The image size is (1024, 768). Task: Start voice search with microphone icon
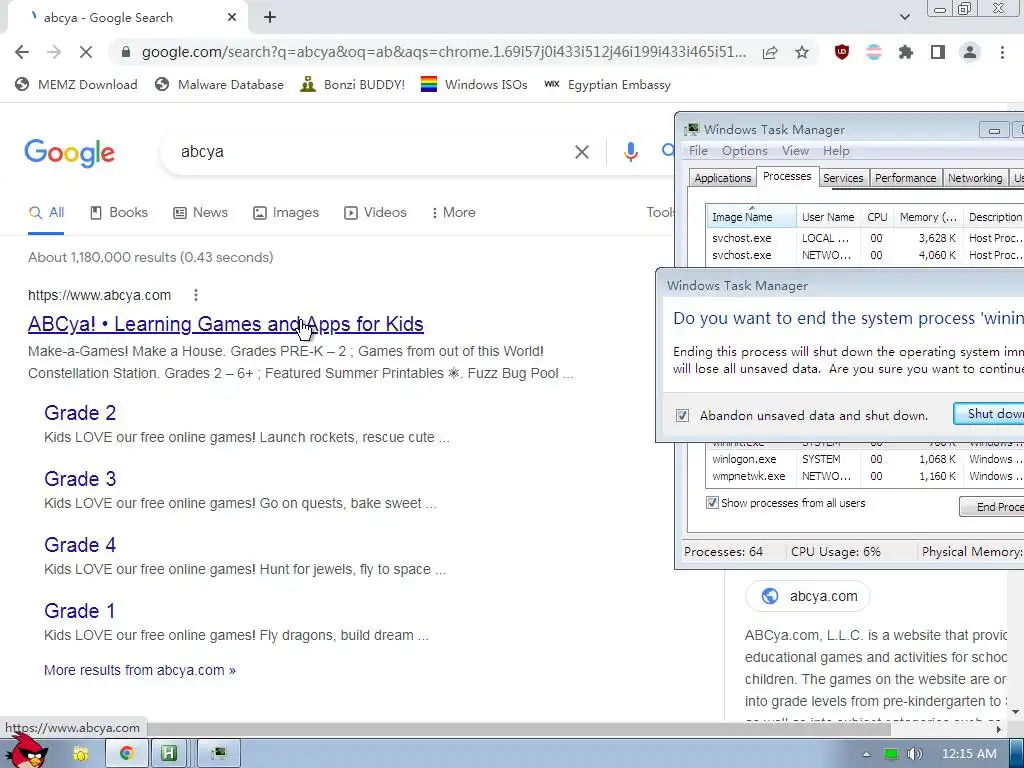click(630, 152)
